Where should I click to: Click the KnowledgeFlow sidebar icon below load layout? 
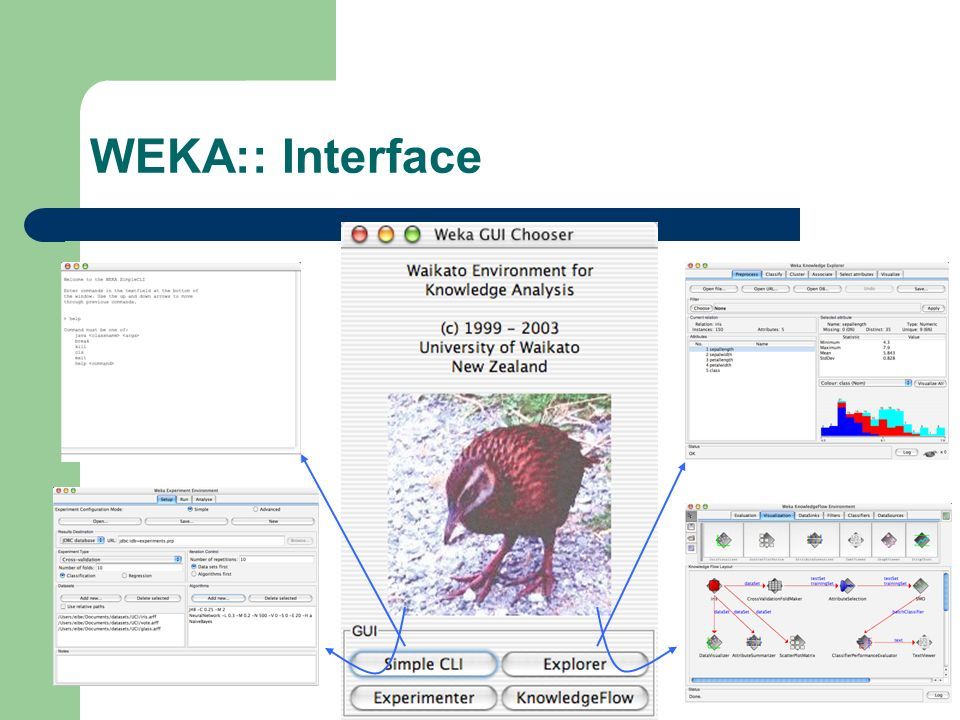[x=691, y=549]
